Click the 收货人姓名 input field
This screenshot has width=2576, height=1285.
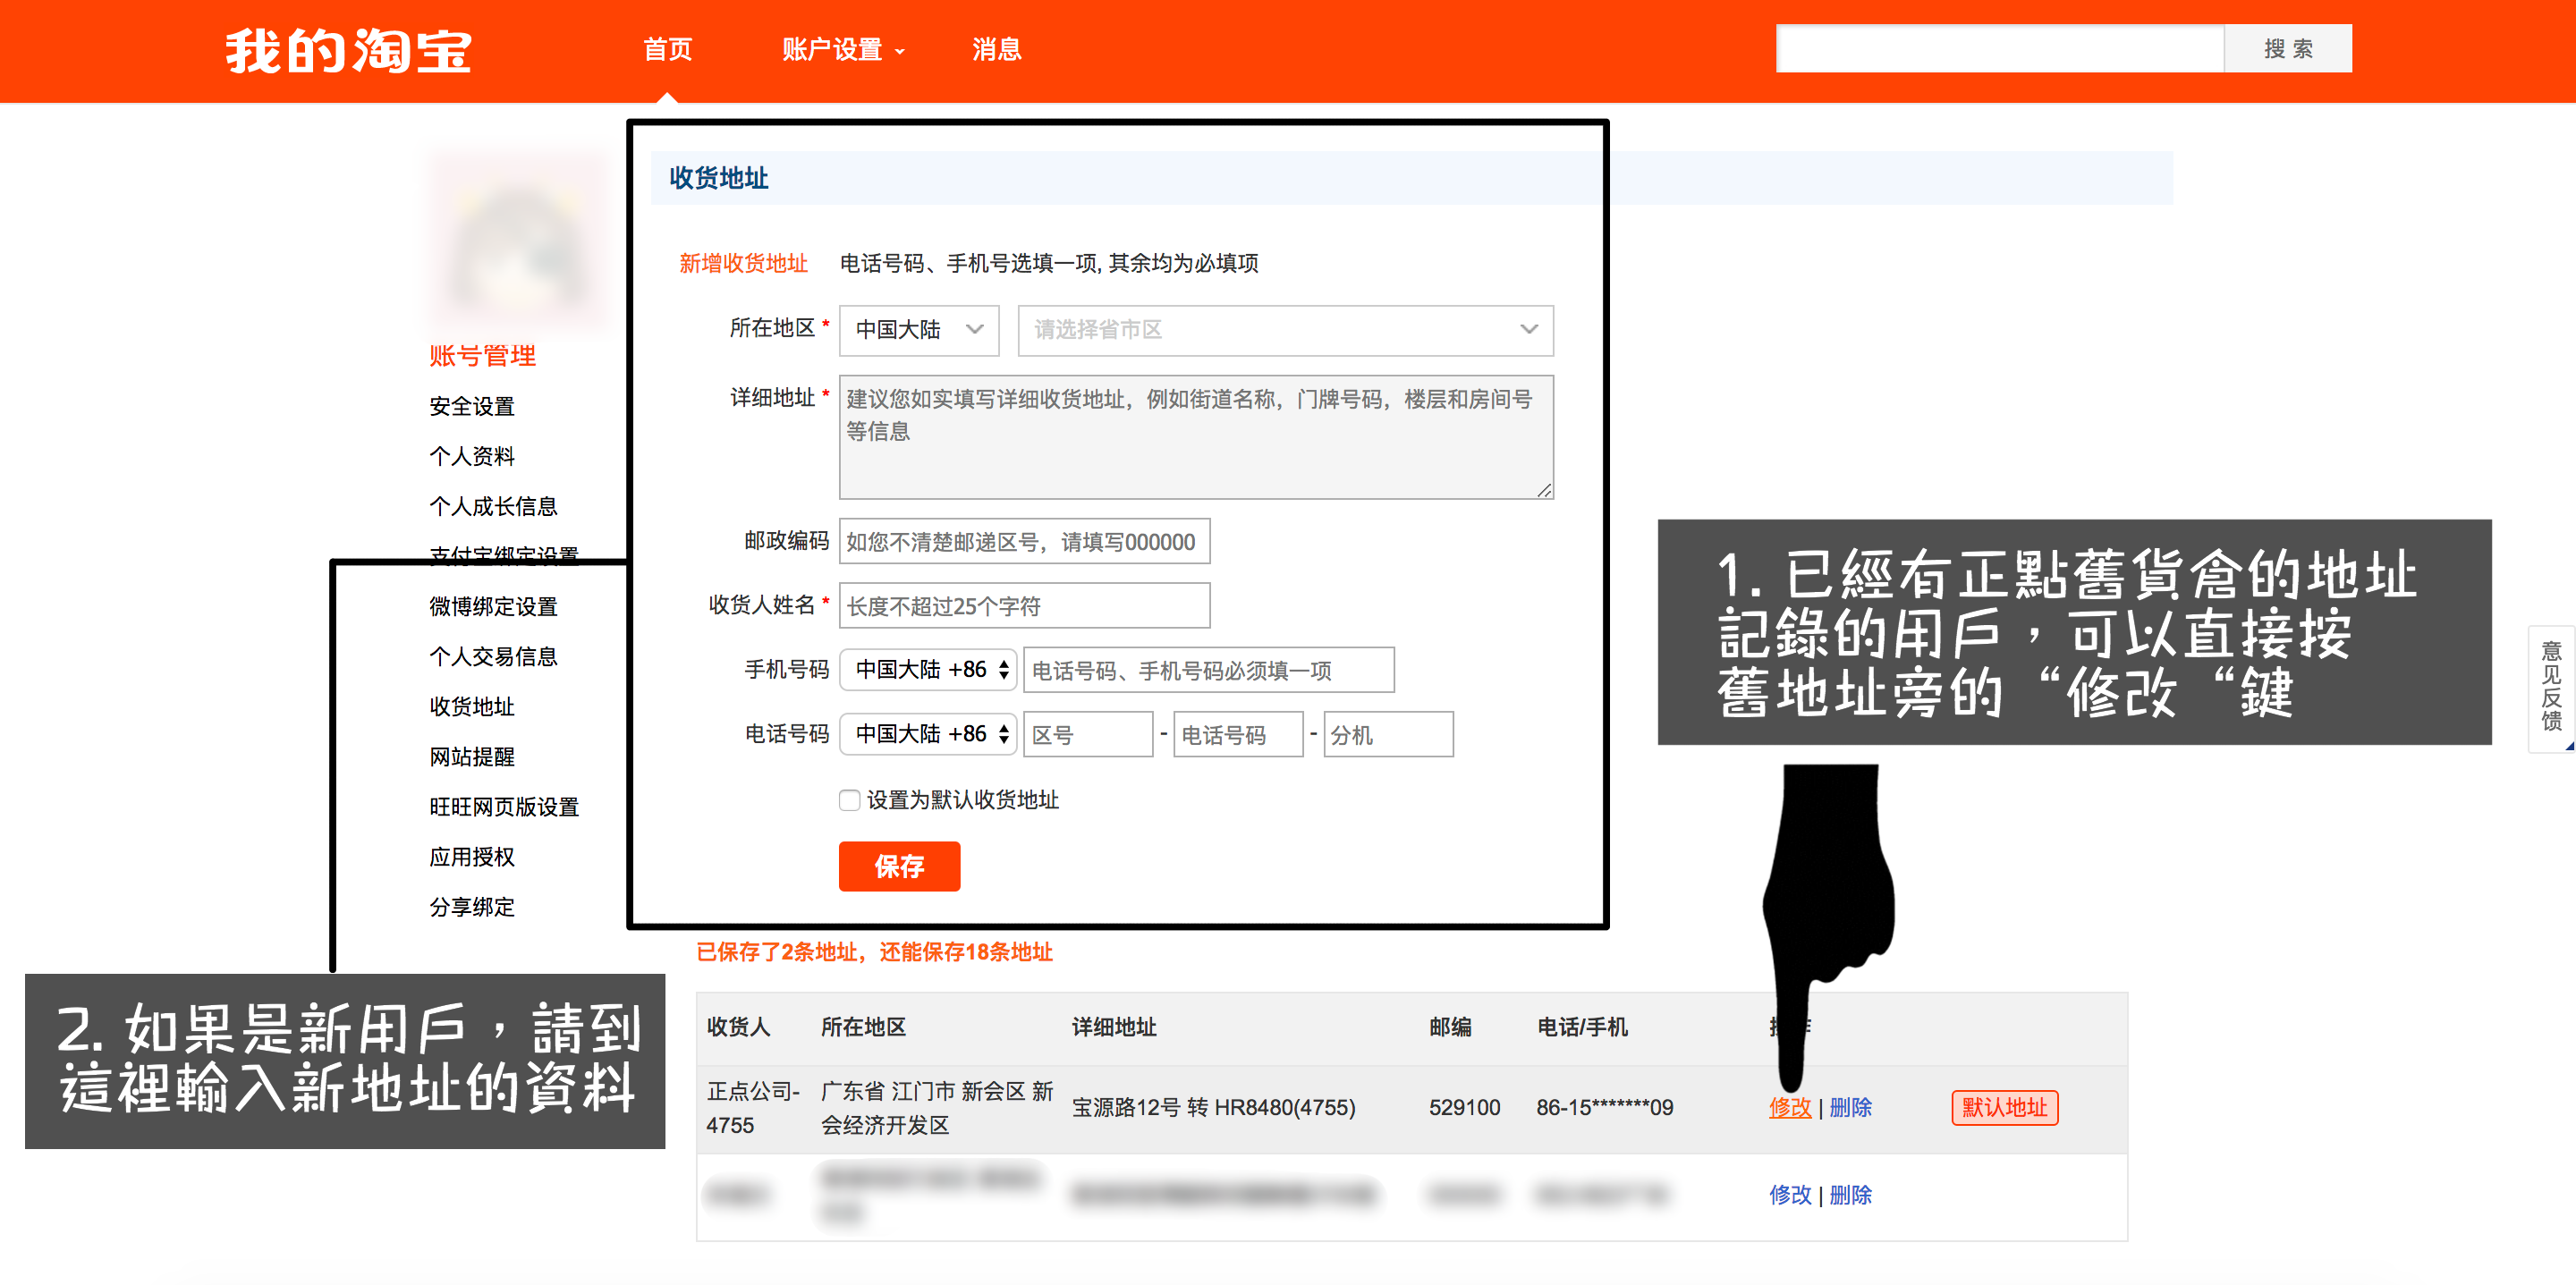coord(1024,605)
